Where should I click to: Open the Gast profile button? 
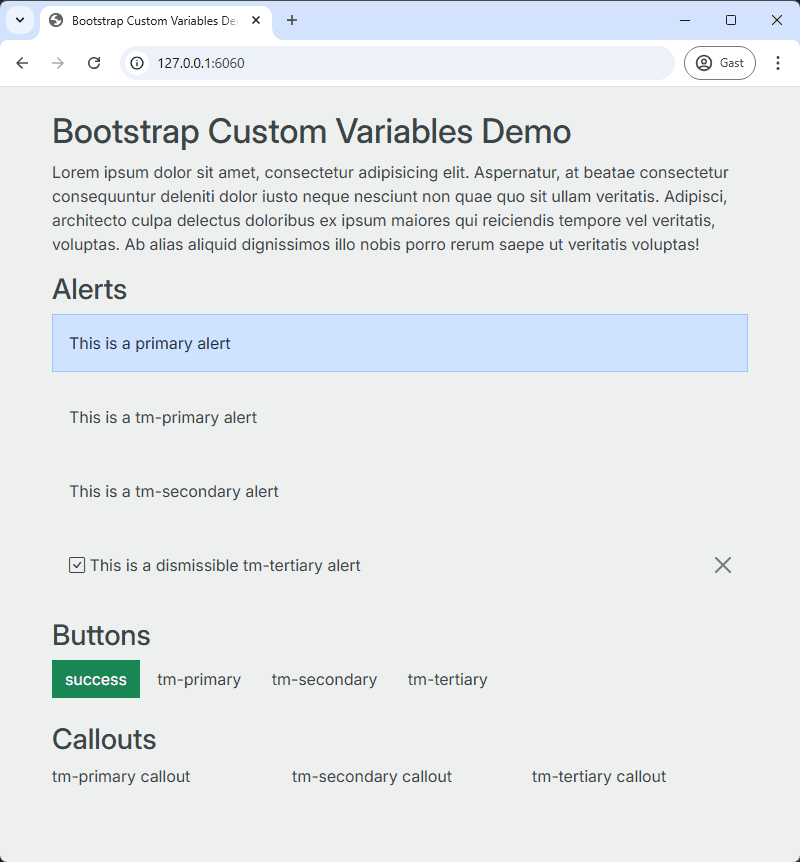pyautogui.click(x=720, y=63)
